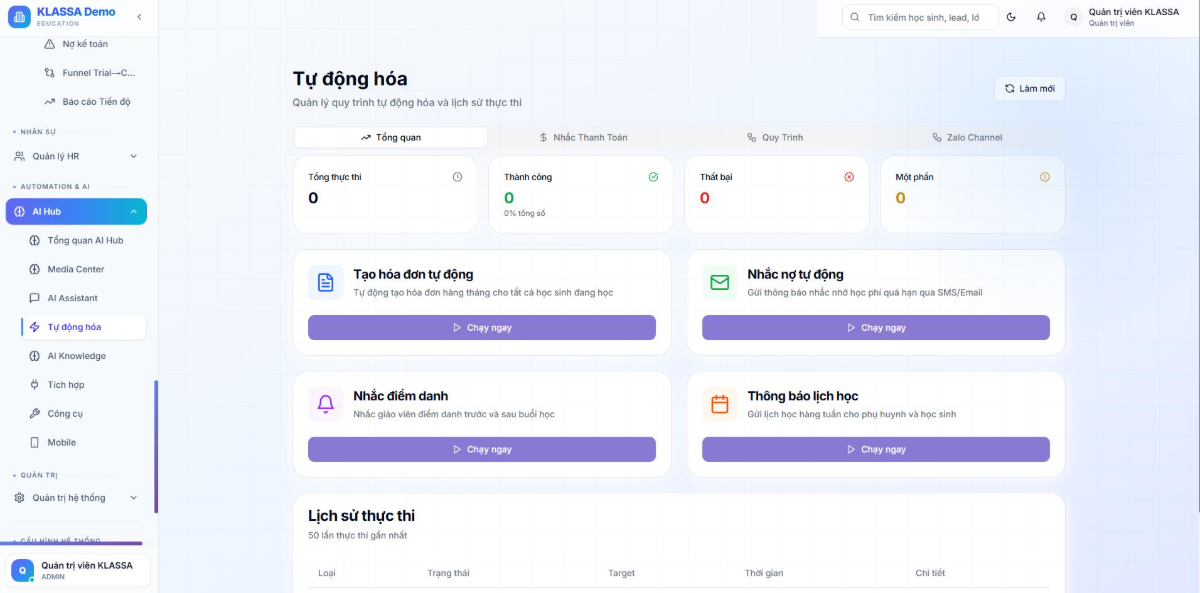The image size is (1200, 593).
Task: Open Quản trị viên KLASSA profile menu
Action: tap(1122, 17)
